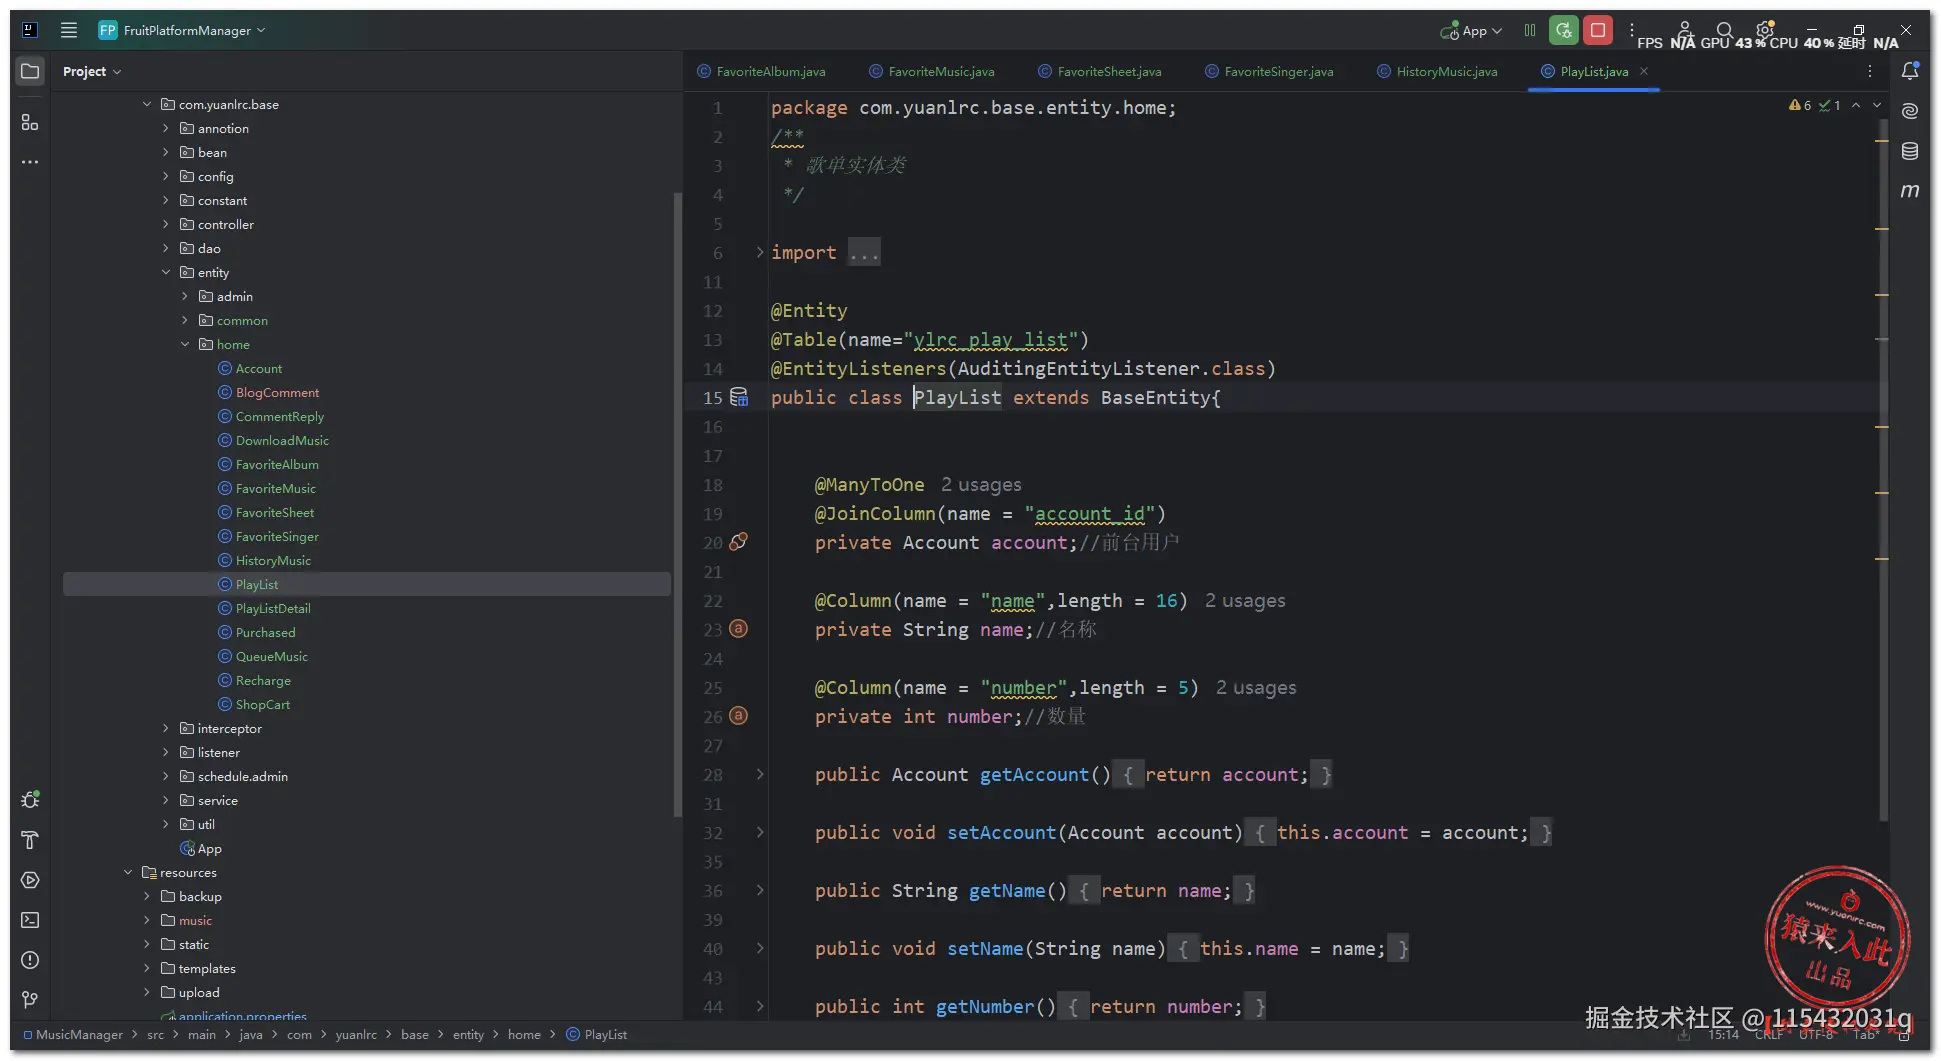This screenshot has width=1941, height=1061.
Task: Switch to FavoriteAlbum.java tab
Action: tap(761, 71)
